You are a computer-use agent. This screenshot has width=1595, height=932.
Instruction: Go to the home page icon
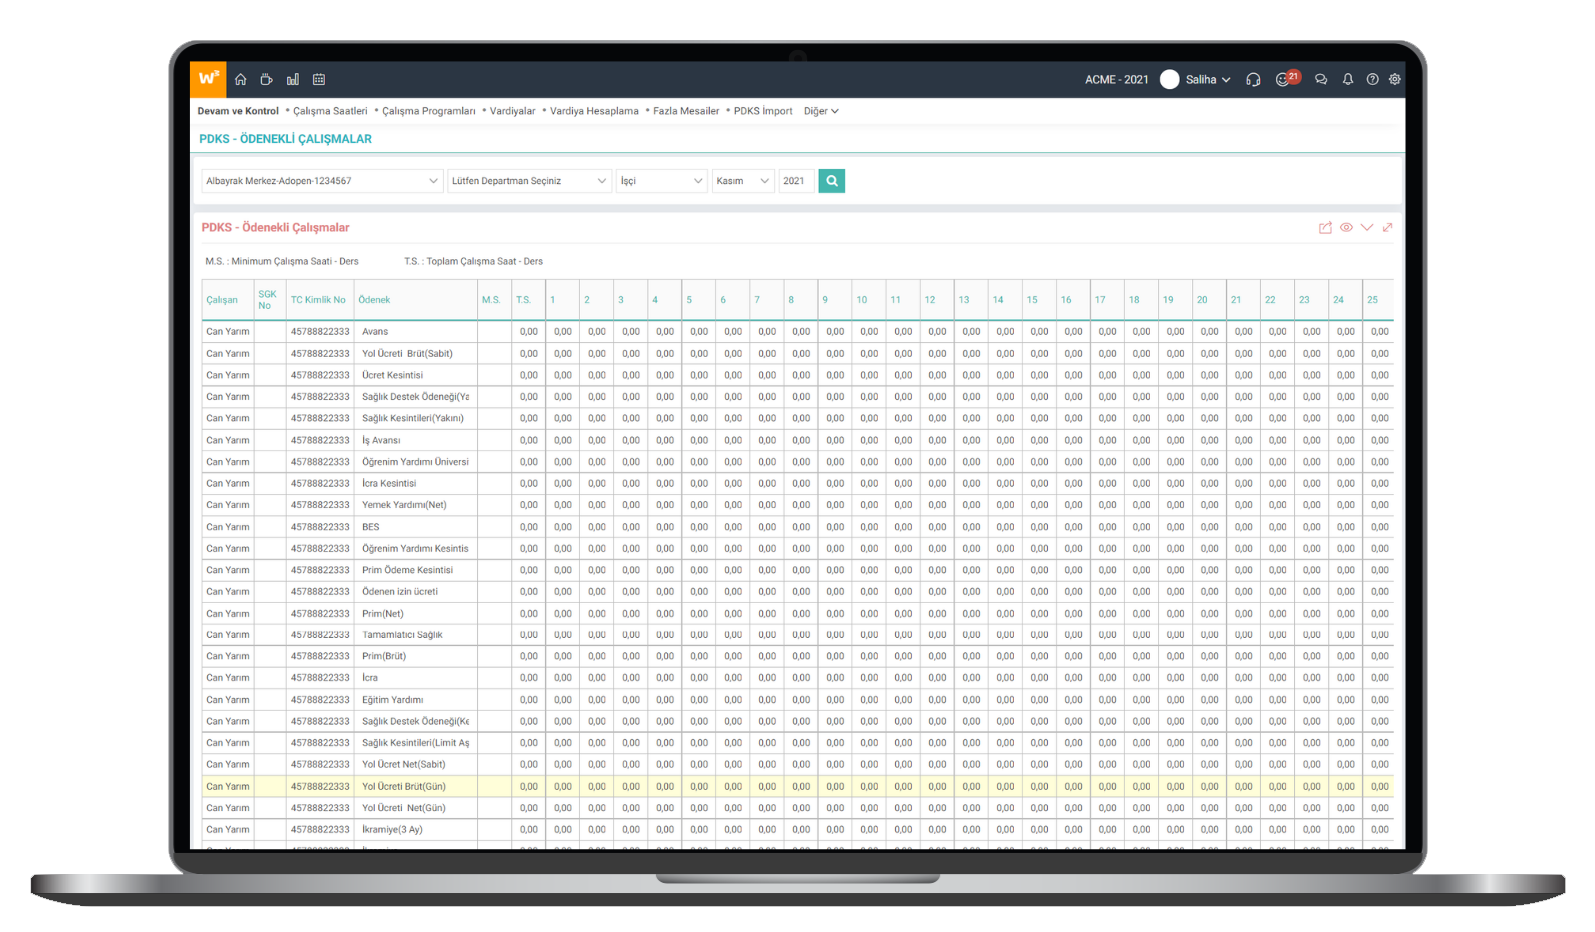[241, 79]
